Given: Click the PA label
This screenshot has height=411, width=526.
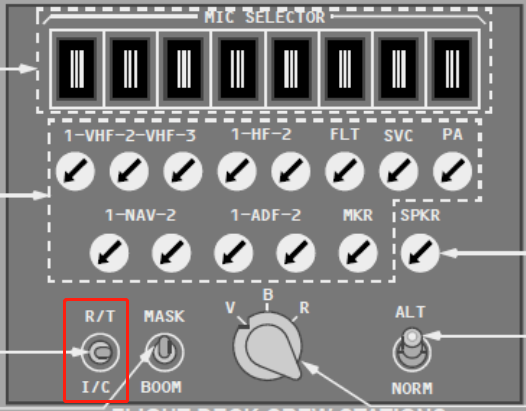Looking at the screenshot, I should 453,134.
